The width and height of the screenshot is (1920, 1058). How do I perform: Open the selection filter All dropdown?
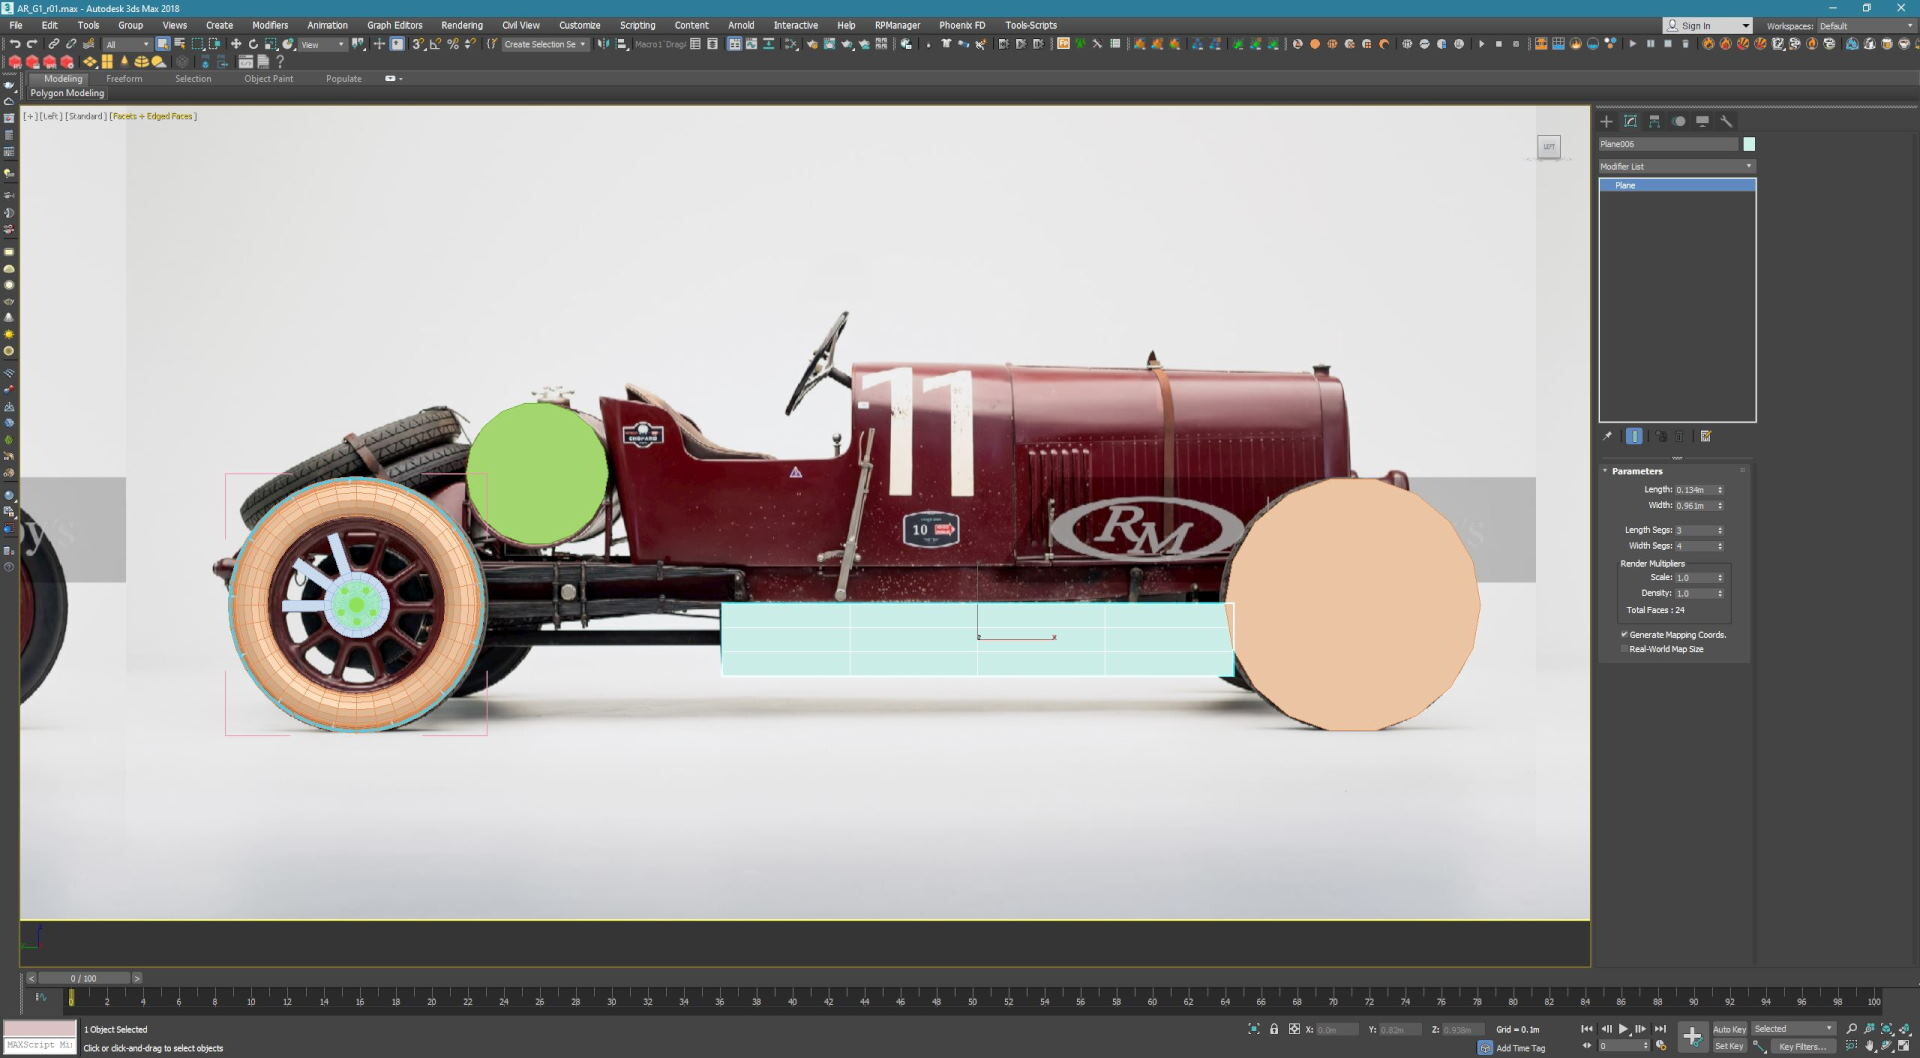pos(127,44)
